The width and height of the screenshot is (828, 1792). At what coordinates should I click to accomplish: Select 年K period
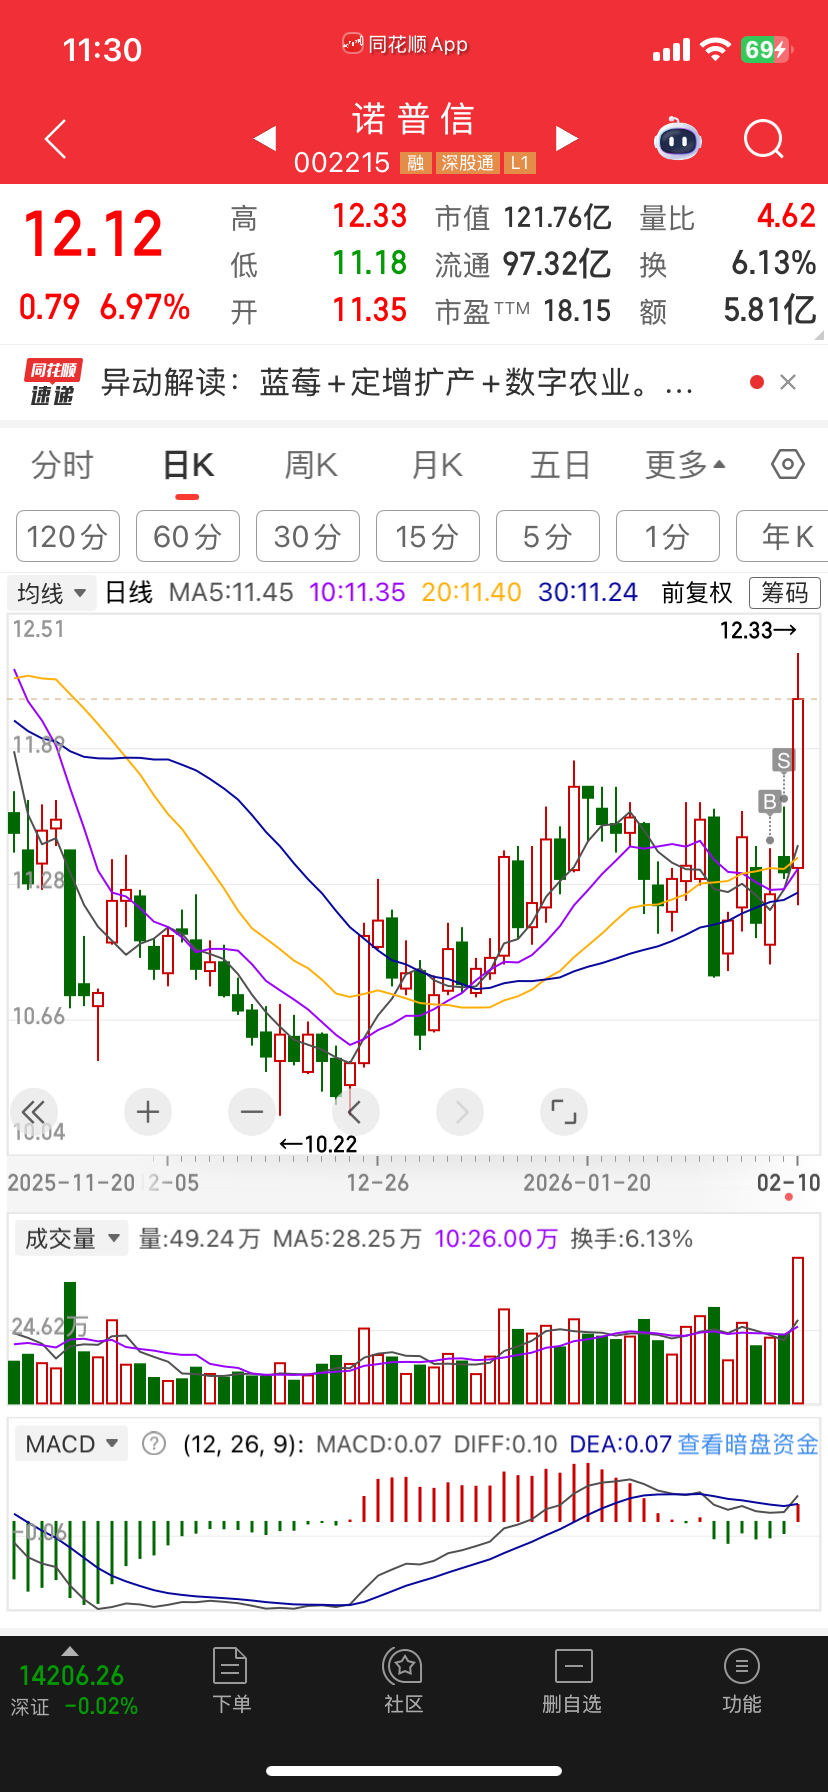pyautogui.click(x=782, y=536)
